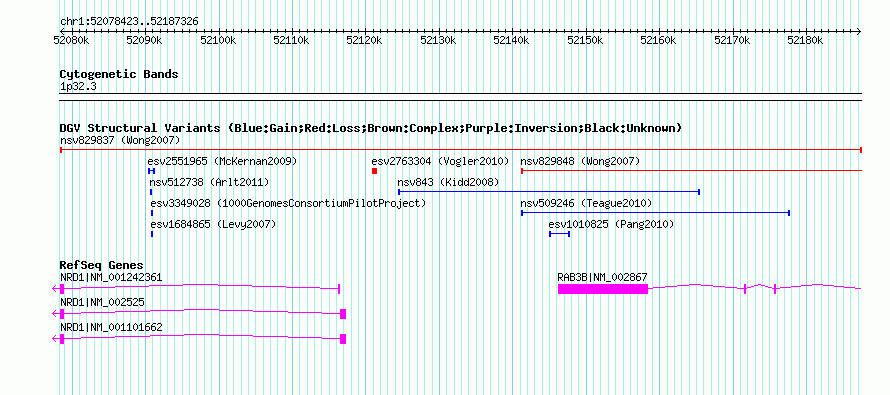Click the nsv829848 (Wong2007) label
The width and height of the screenshot is (890, 395).
580,161
